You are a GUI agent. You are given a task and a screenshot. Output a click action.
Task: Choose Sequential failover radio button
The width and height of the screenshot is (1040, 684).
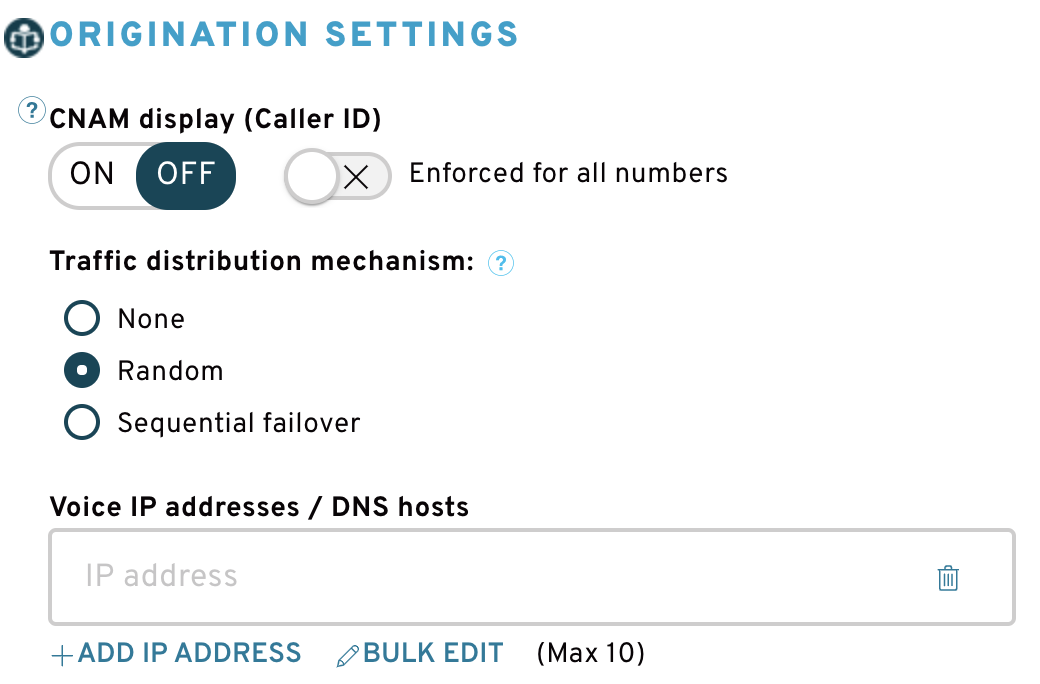[x=82, y=422]
